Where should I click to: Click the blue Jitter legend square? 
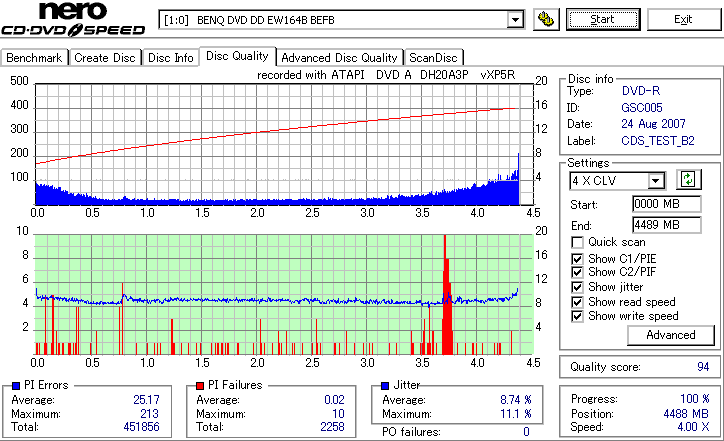pos(385,386)
